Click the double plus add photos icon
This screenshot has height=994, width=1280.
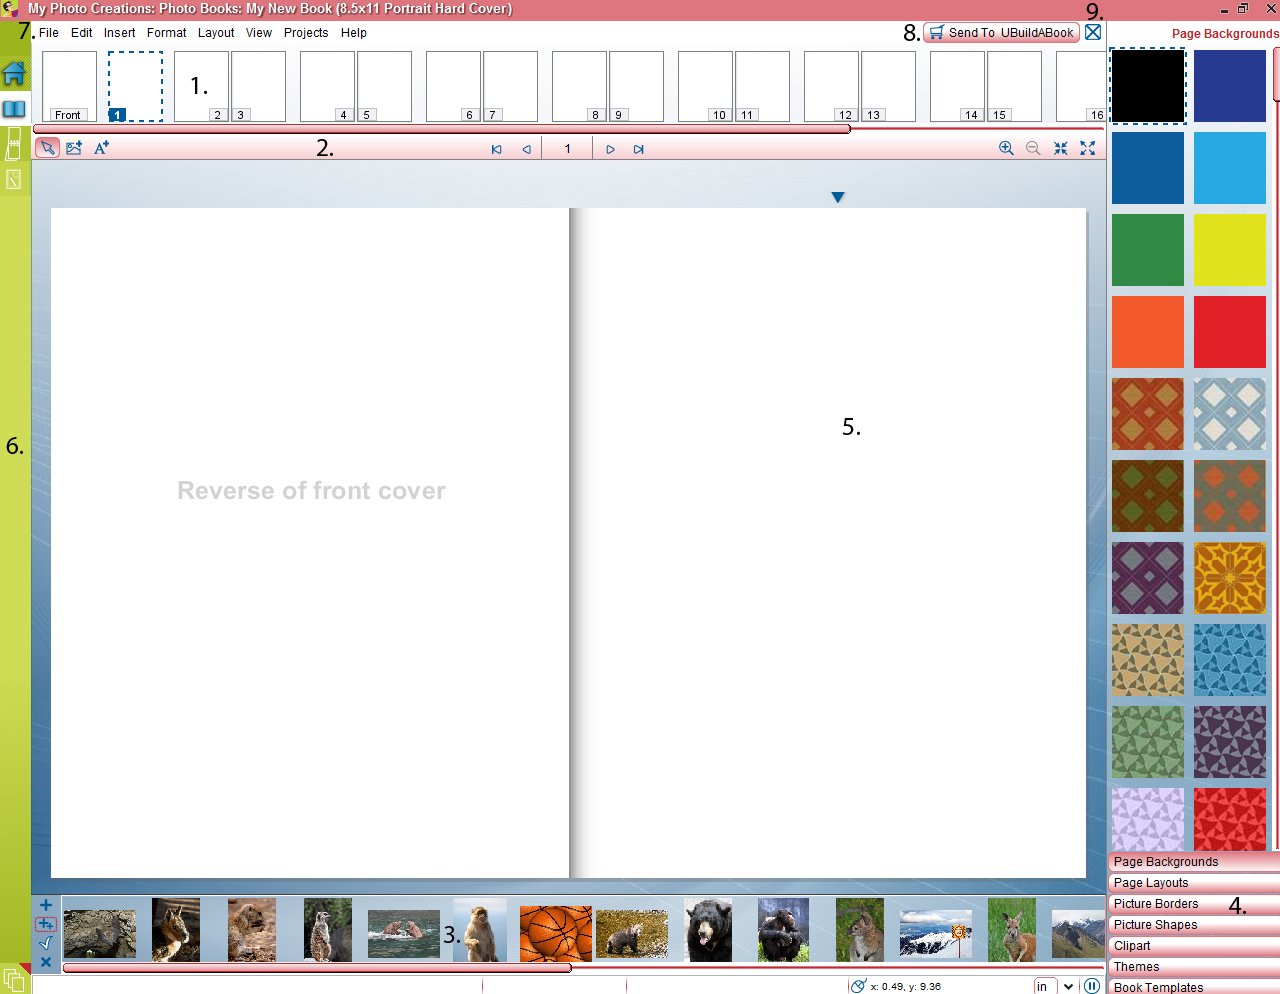coord(46,924)
